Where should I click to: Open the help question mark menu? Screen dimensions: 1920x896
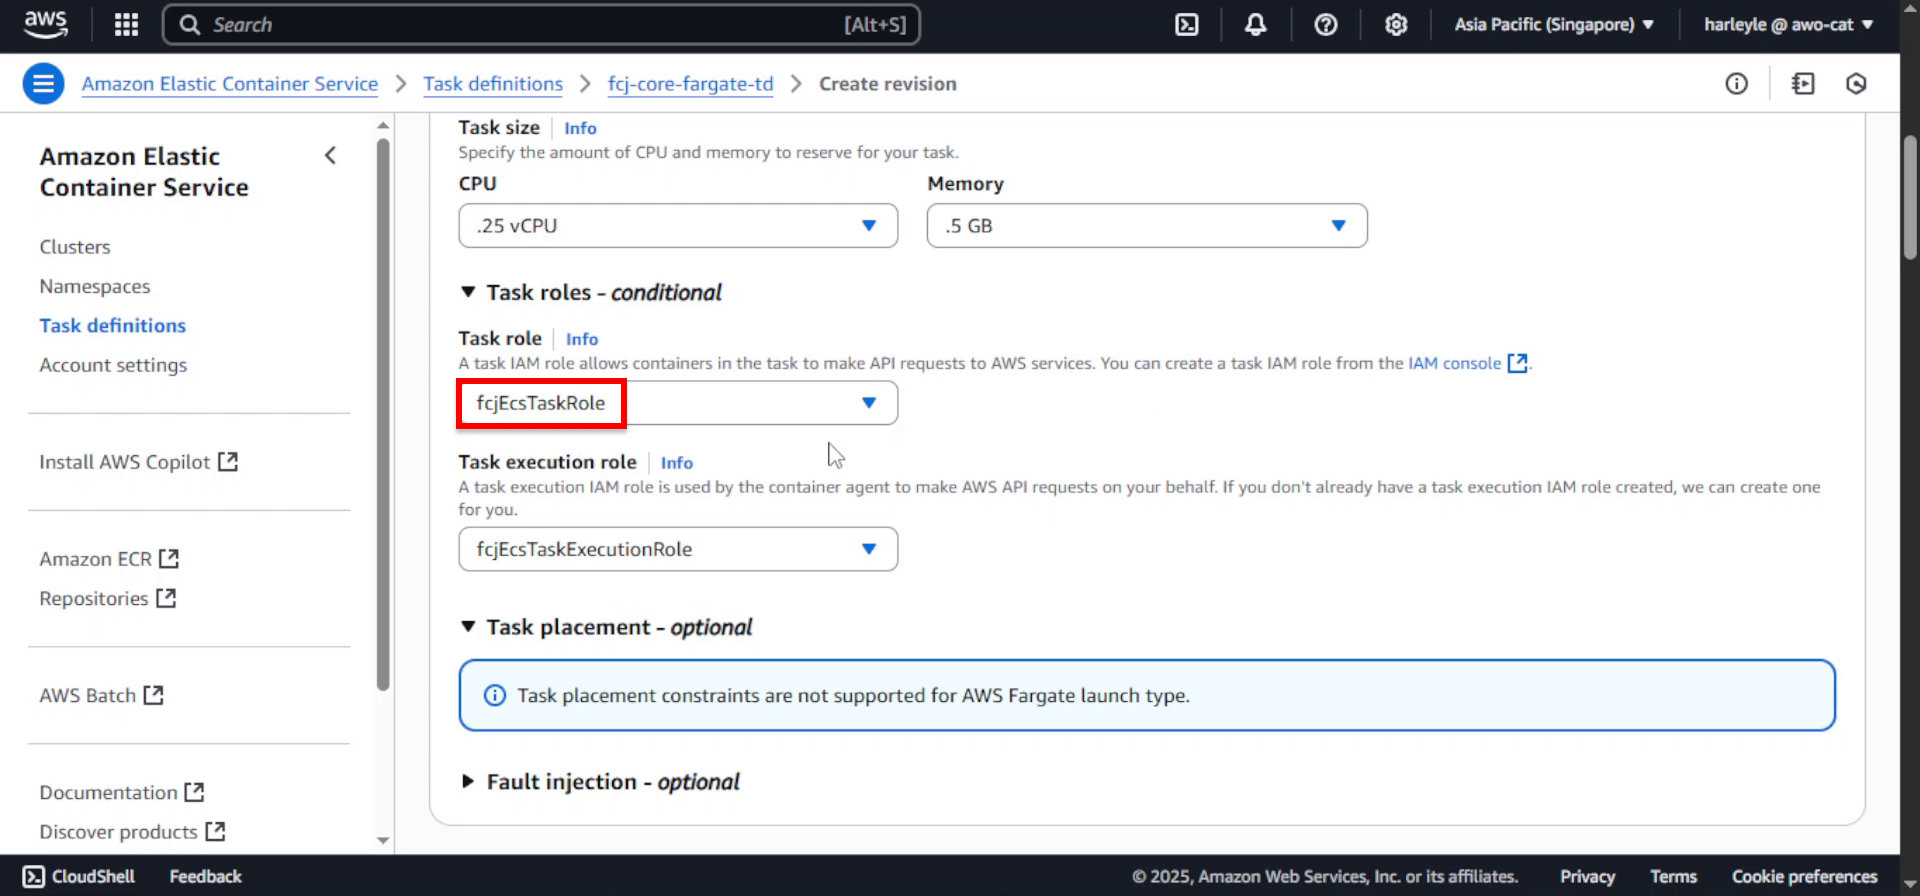point(1325,25)
